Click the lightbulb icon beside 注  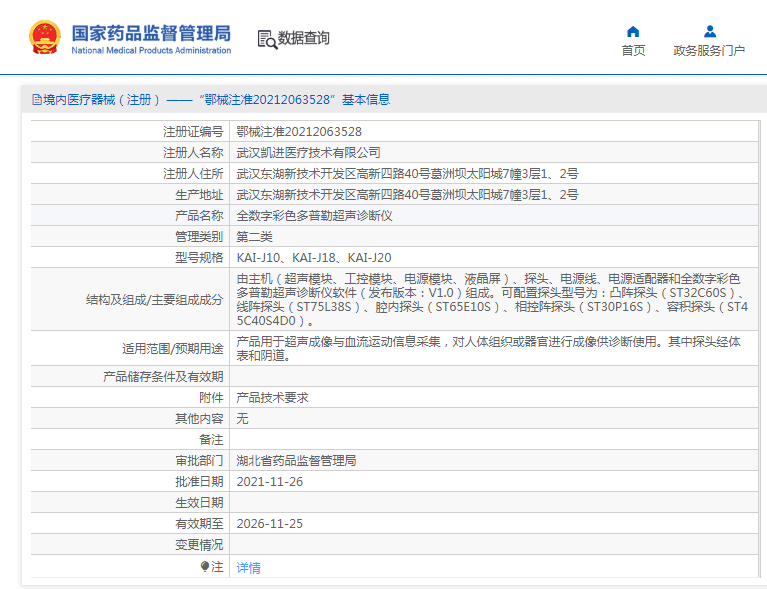pos(205,566)
